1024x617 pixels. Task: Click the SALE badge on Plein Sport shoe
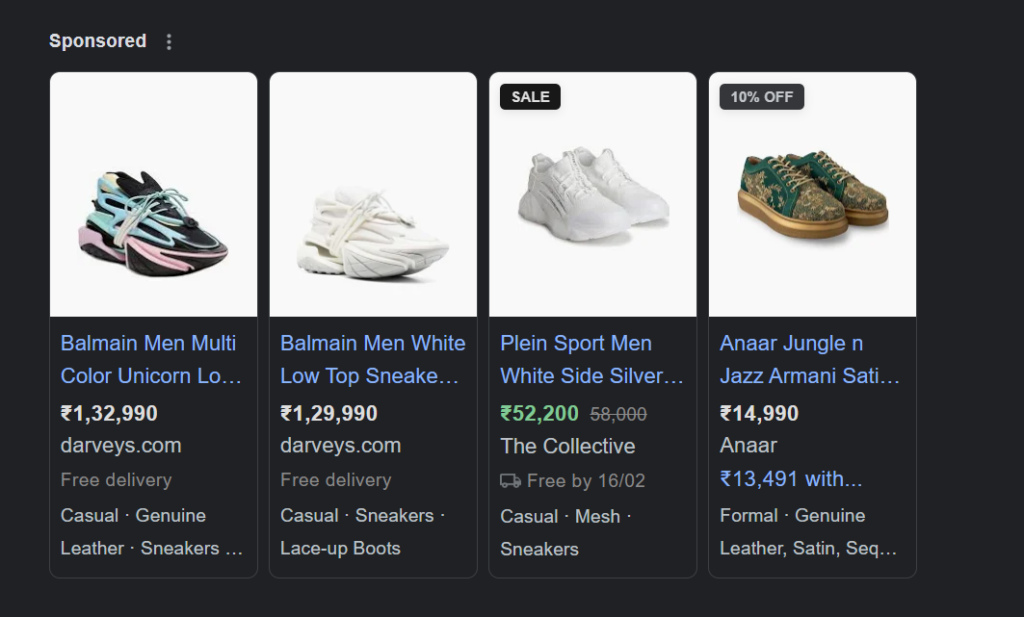point(530,97)
